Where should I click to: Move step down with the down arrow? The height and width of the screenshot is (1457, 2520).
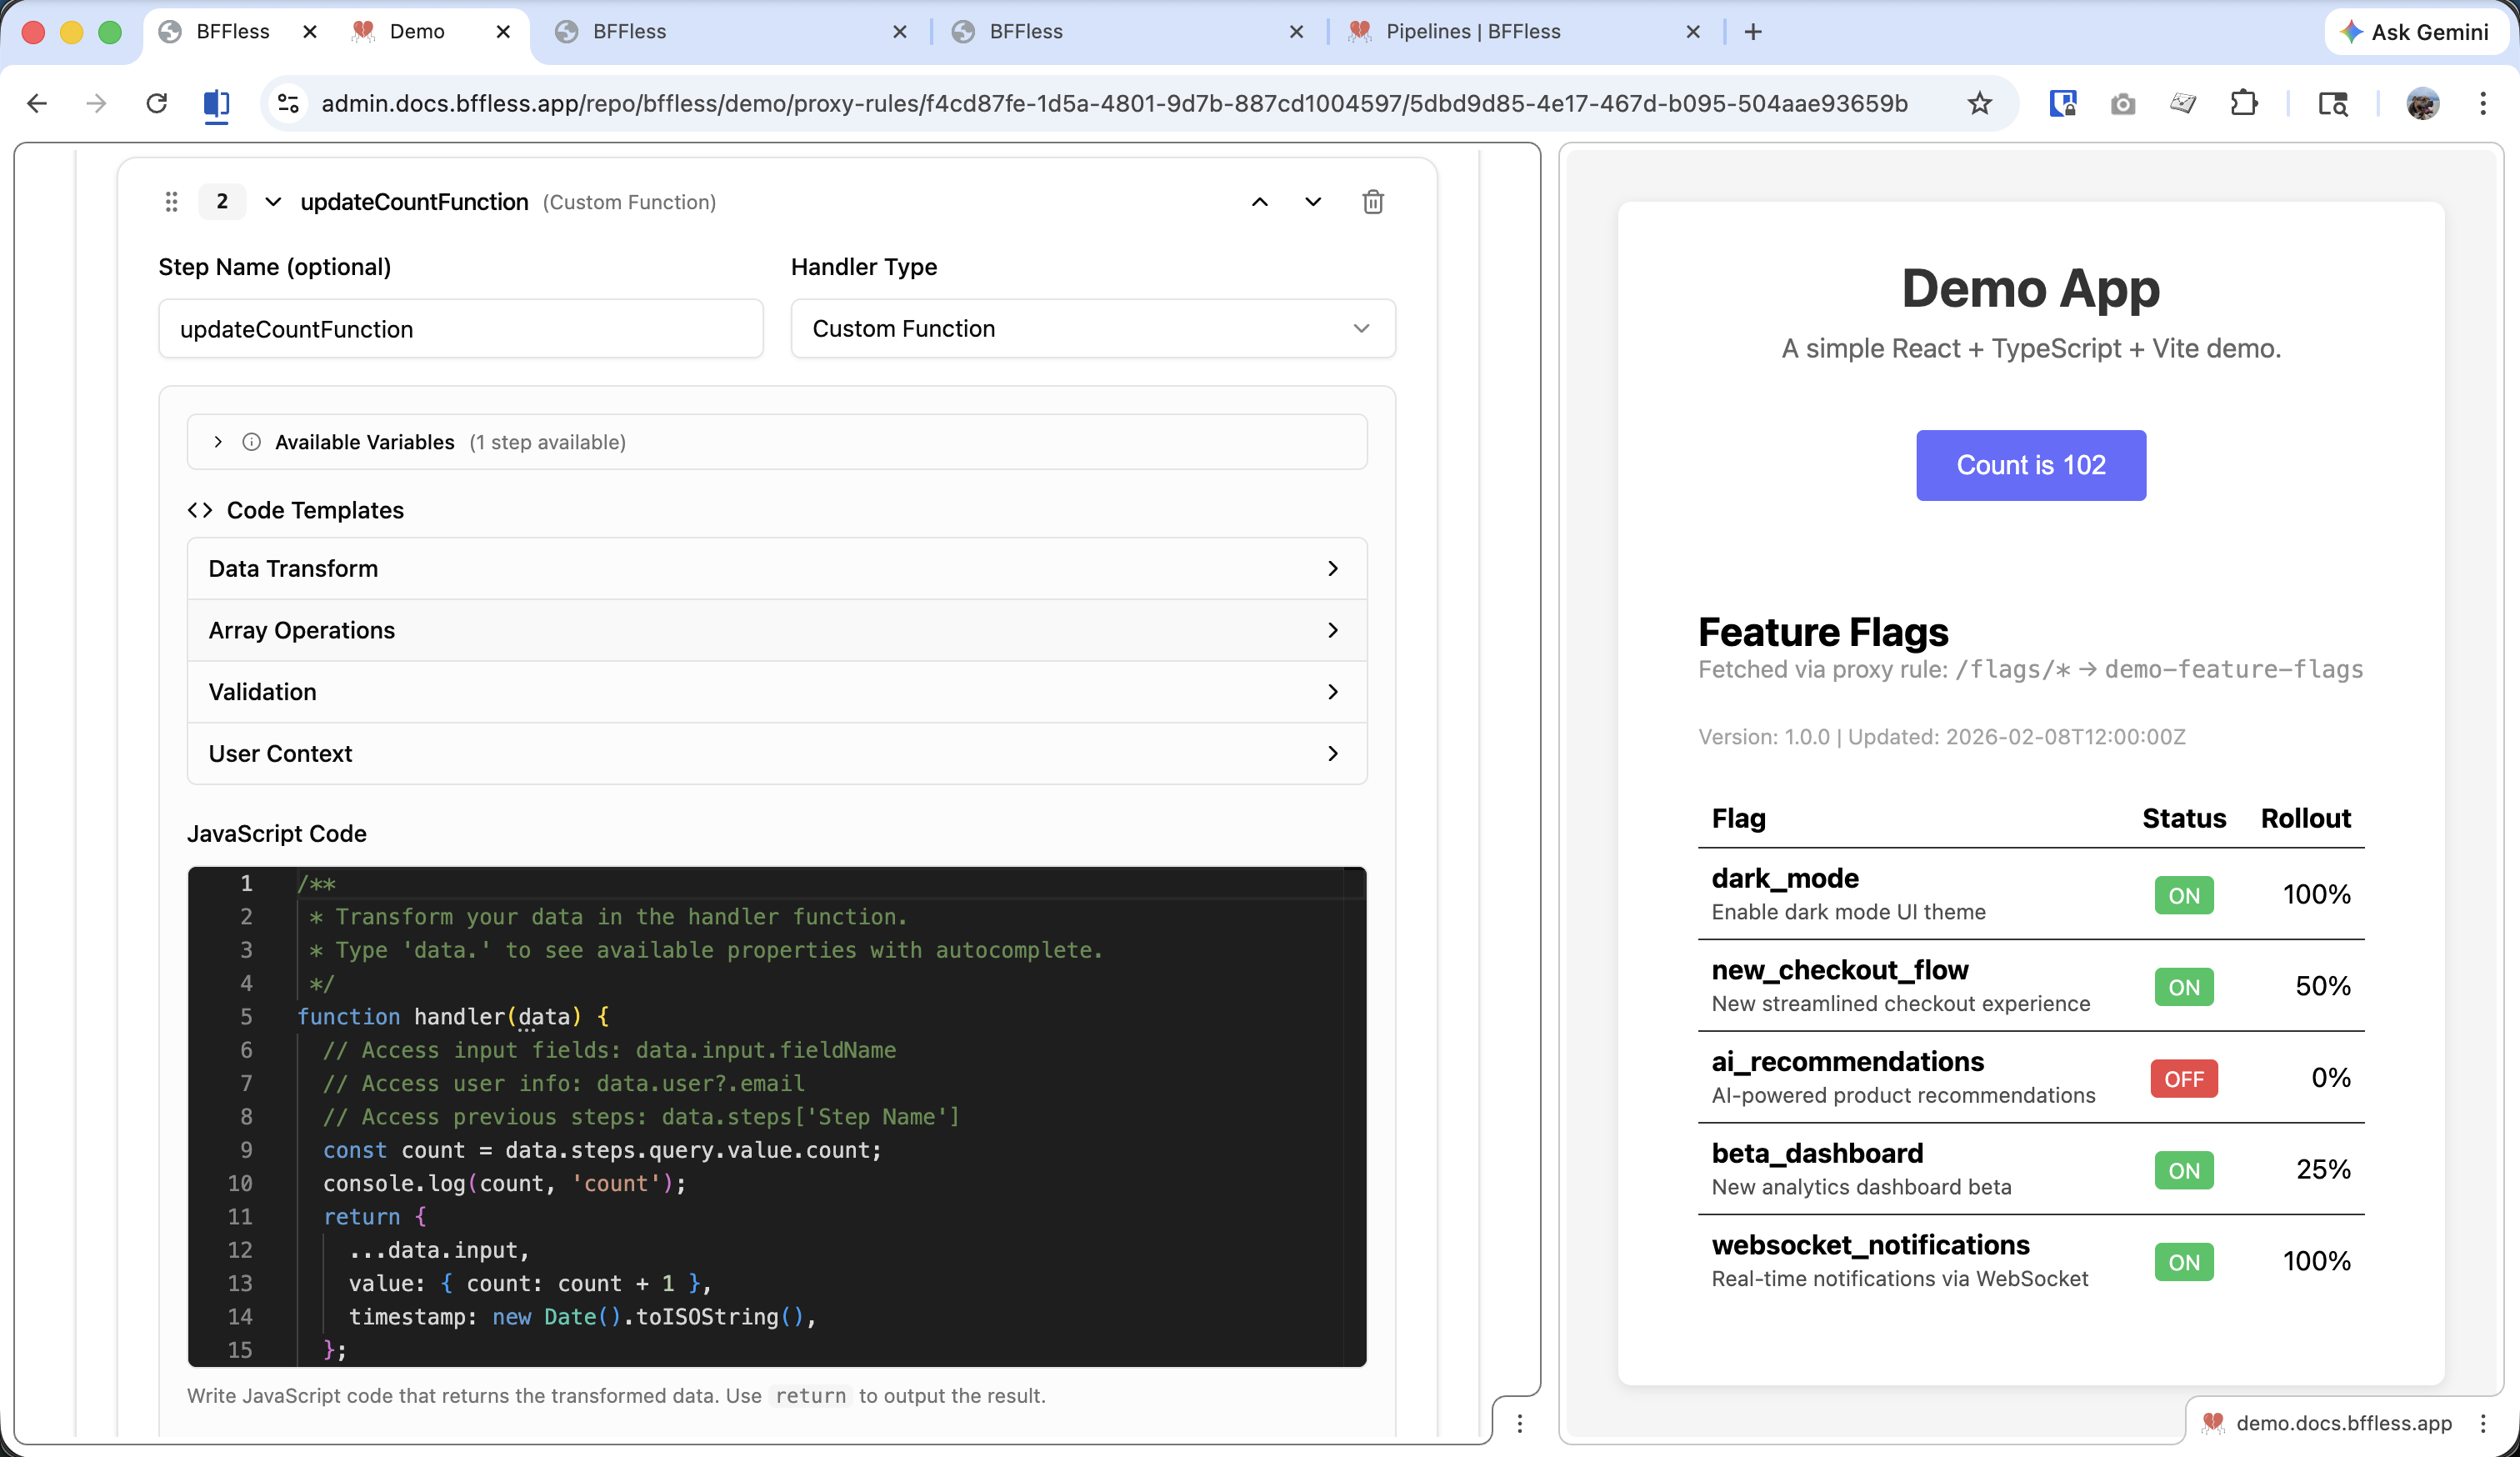coord(1313,202)
